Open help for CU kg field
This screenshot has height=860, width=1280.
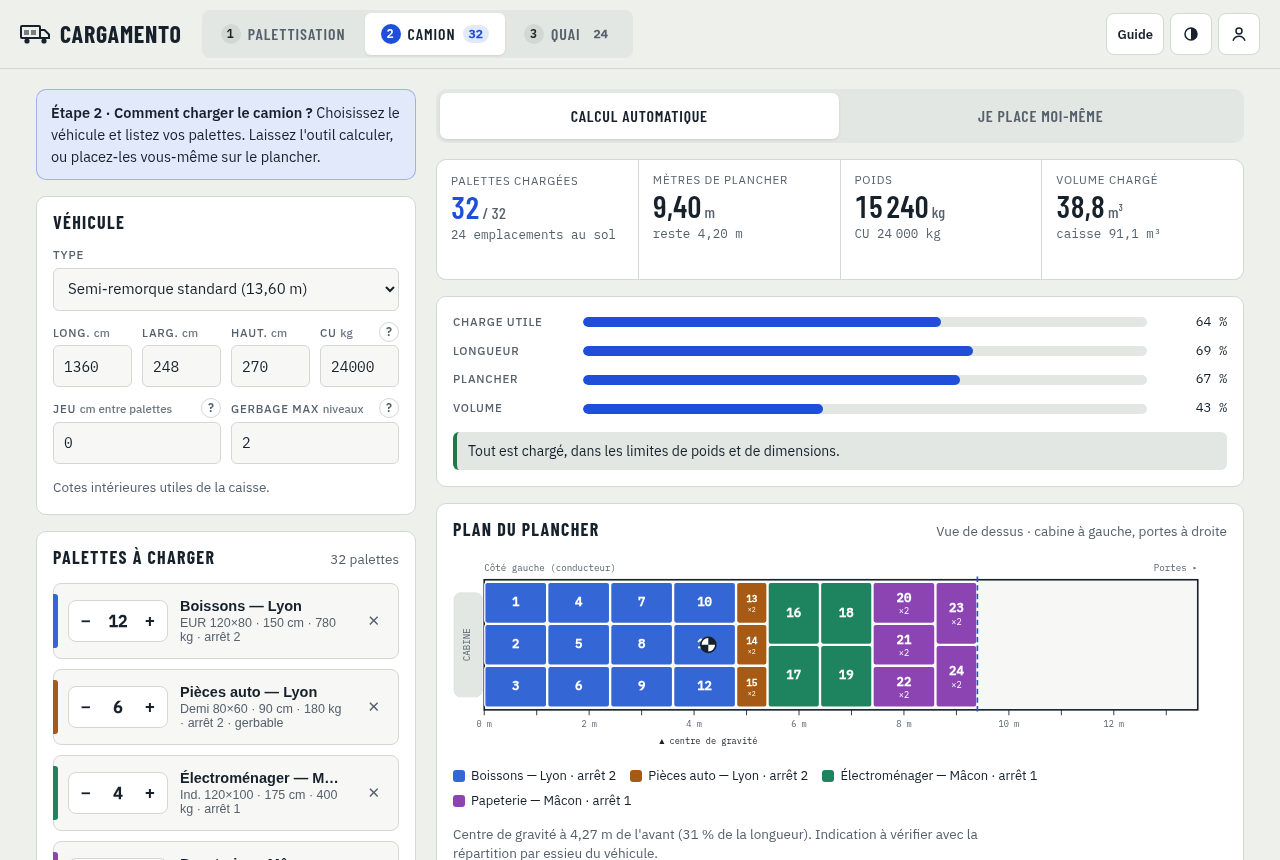(389, 332)
